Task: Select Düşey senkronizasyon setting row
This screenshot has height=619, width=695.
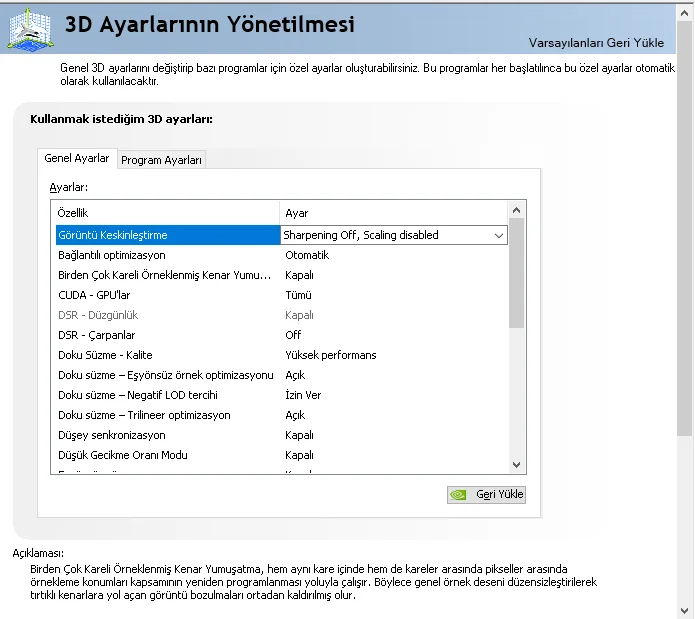Action: (112, 435)
